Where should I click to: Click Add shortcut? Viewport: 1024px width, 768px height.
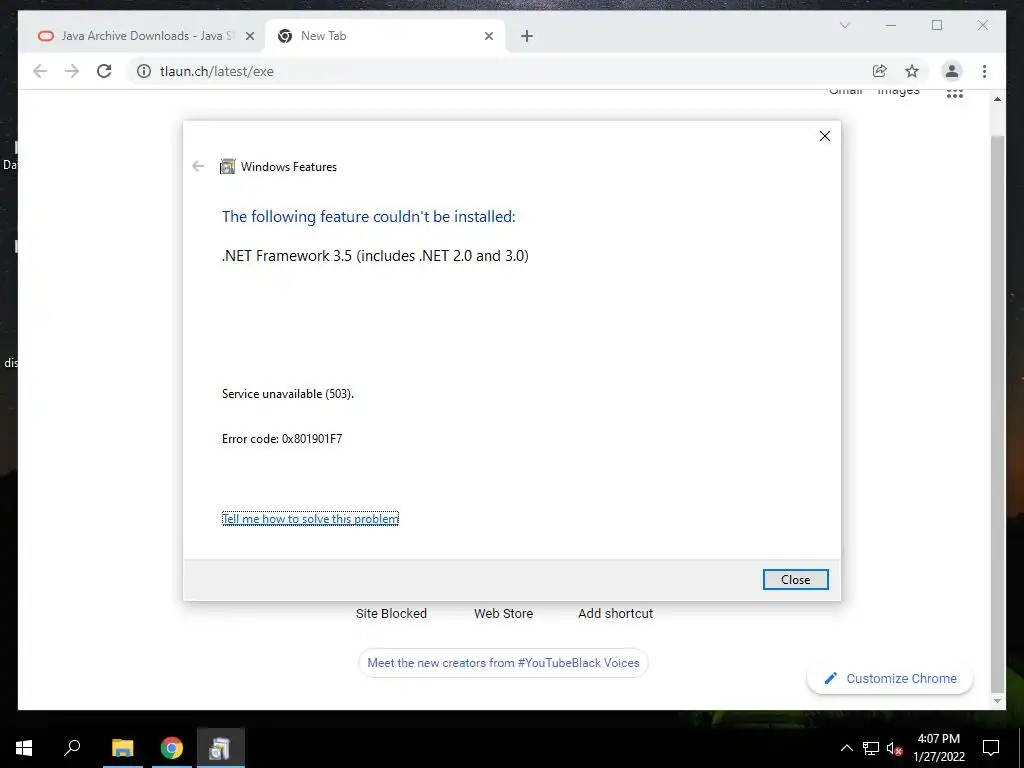tap(615, 613)
